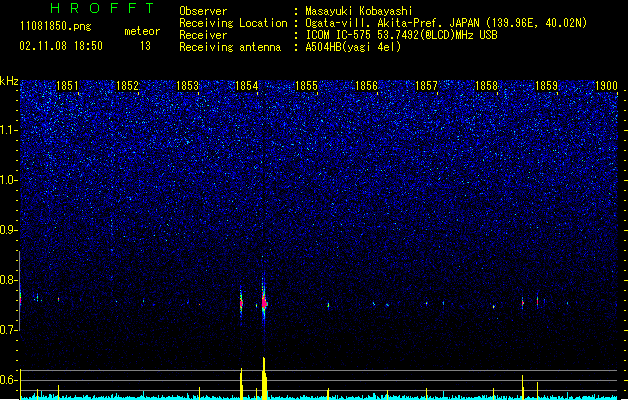Click the 0.6 kHz axis label
This screenshot has width=629, height=400.
pyautogui.click(x=9, y=380)
